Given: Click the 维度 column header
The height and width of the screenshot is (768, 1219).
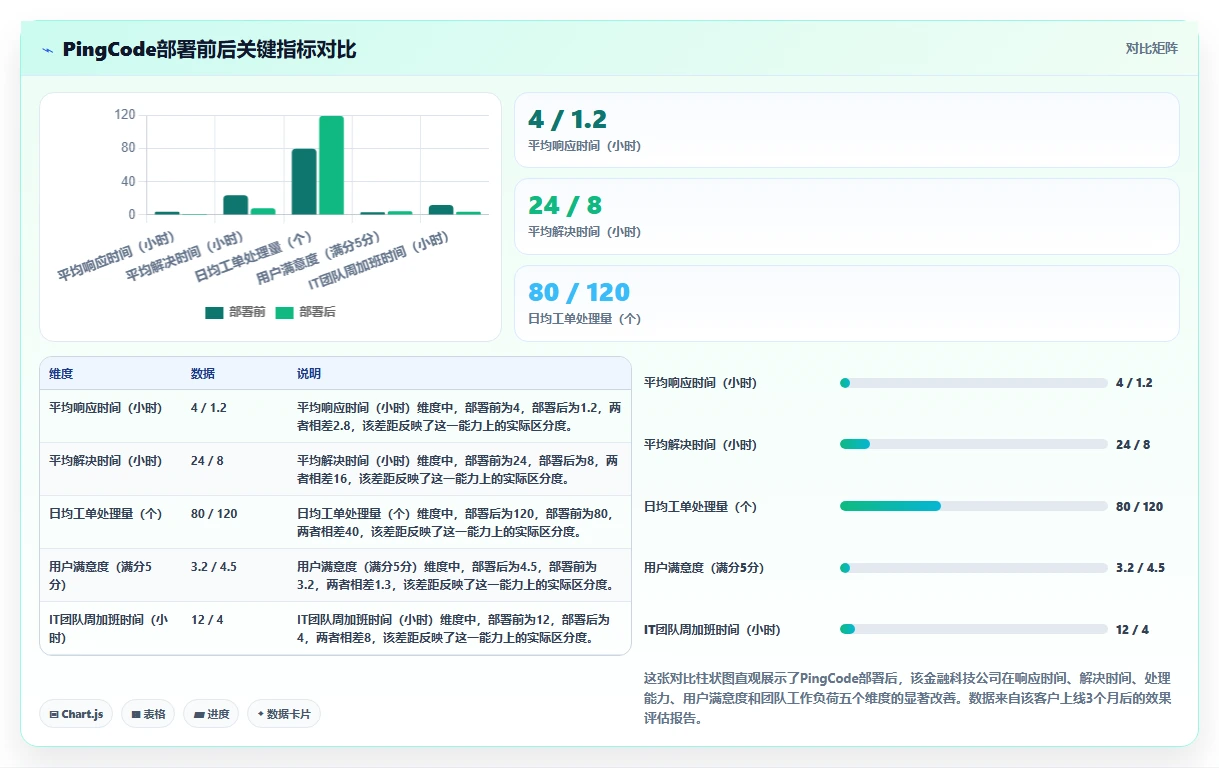Looking at the screenshot, I should [61, 374].
